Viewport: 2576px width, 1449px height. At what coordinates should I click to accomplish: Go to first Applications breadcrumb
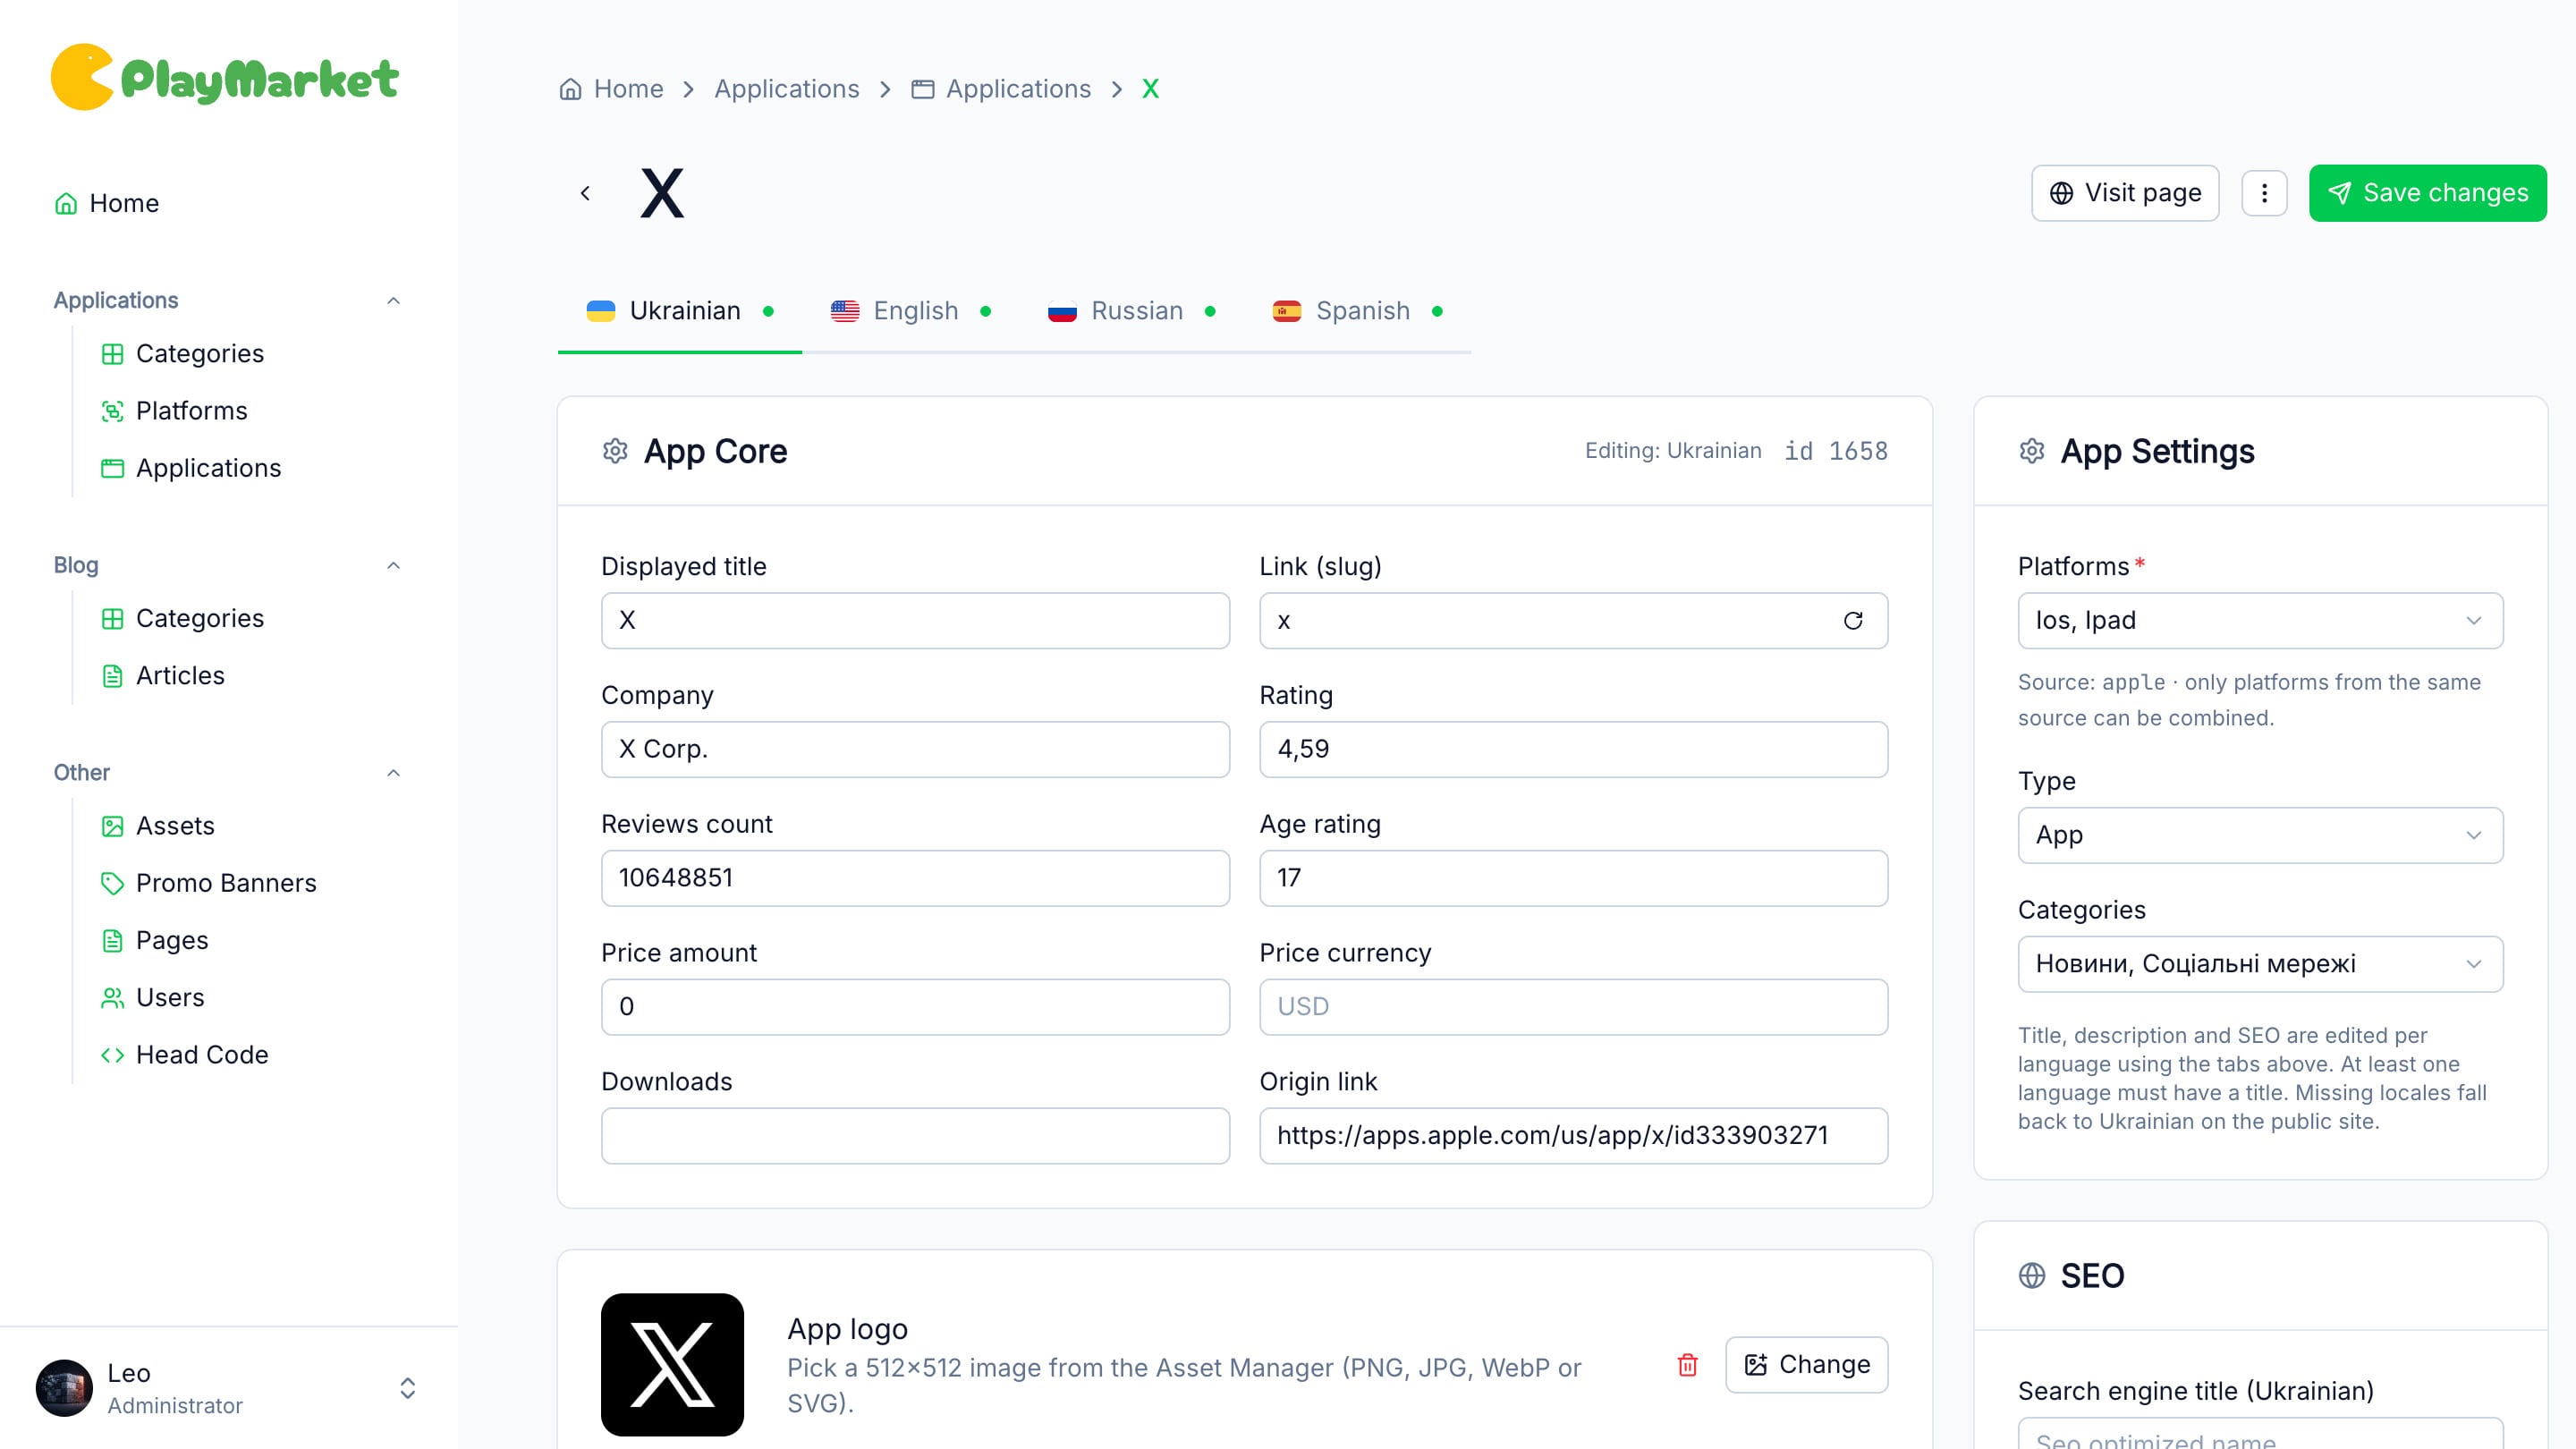(786, 89)
